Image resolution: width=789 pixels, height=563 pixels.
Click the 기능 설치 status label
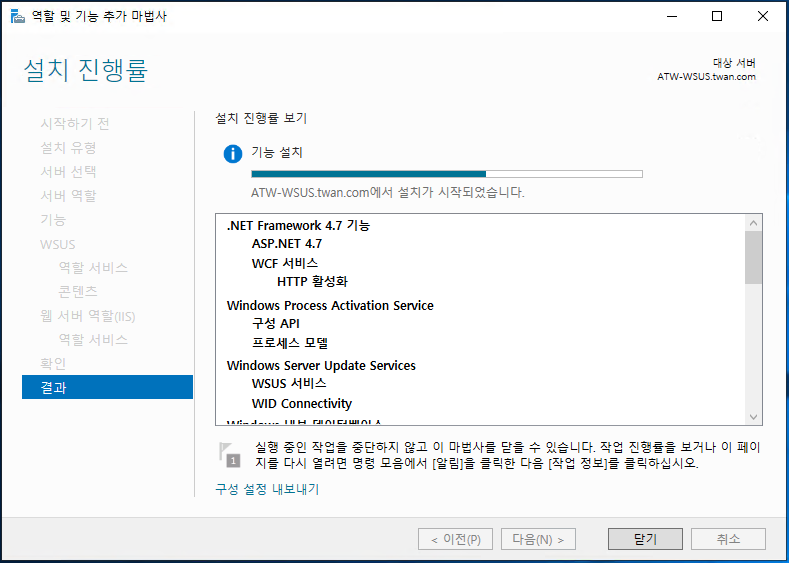click(277, 152)
